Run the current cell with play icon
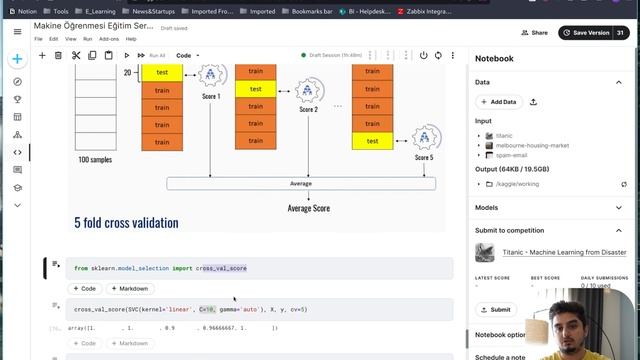Image resolution: width=640 pixels, height=360 pixels. tap(127, 55)
